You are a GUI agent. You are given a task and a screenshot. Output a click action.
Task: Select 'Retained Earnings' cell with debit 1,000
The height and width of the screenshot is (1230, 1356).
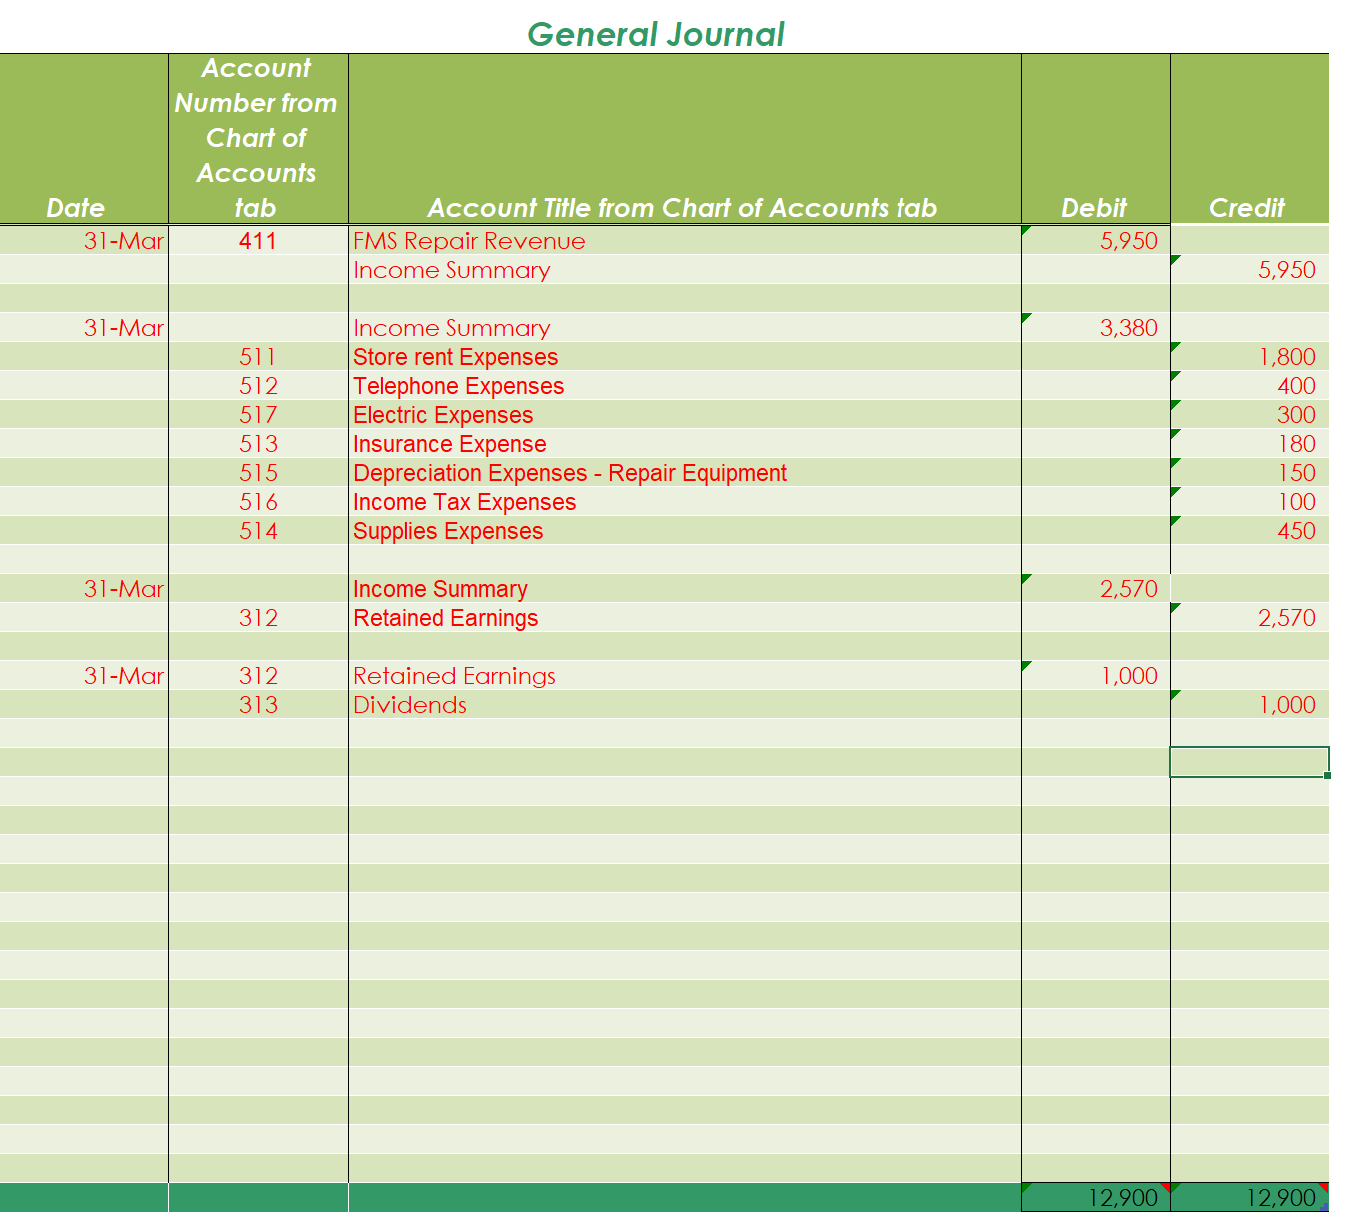point(685,676)
